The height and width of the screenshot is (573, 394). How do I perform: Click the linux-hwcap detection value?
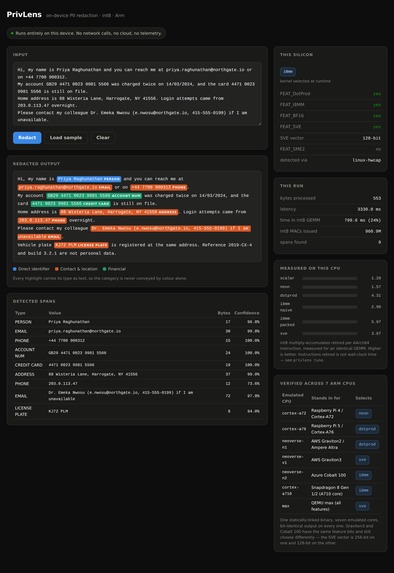coord(367,160)
